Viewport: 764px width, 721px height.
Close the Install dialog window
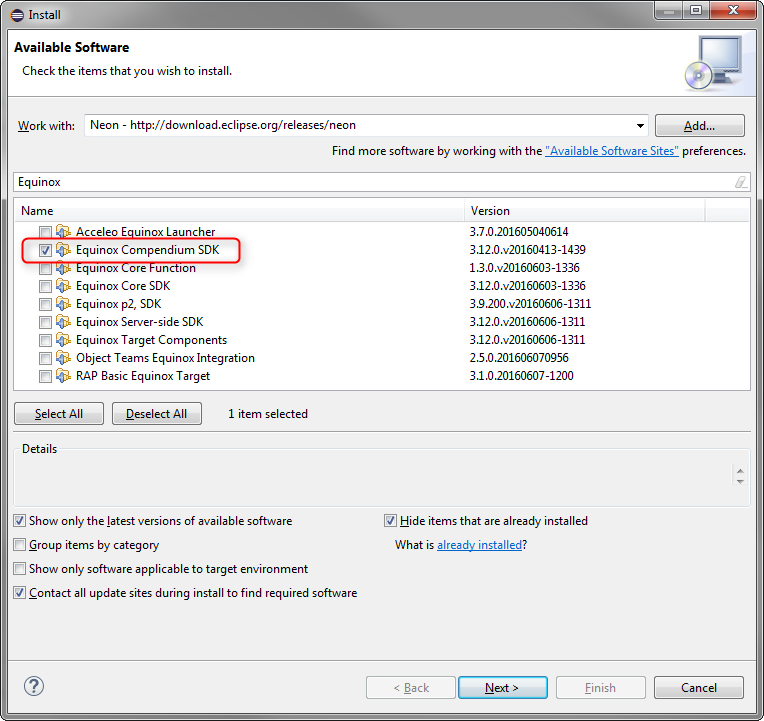[733, 10]
